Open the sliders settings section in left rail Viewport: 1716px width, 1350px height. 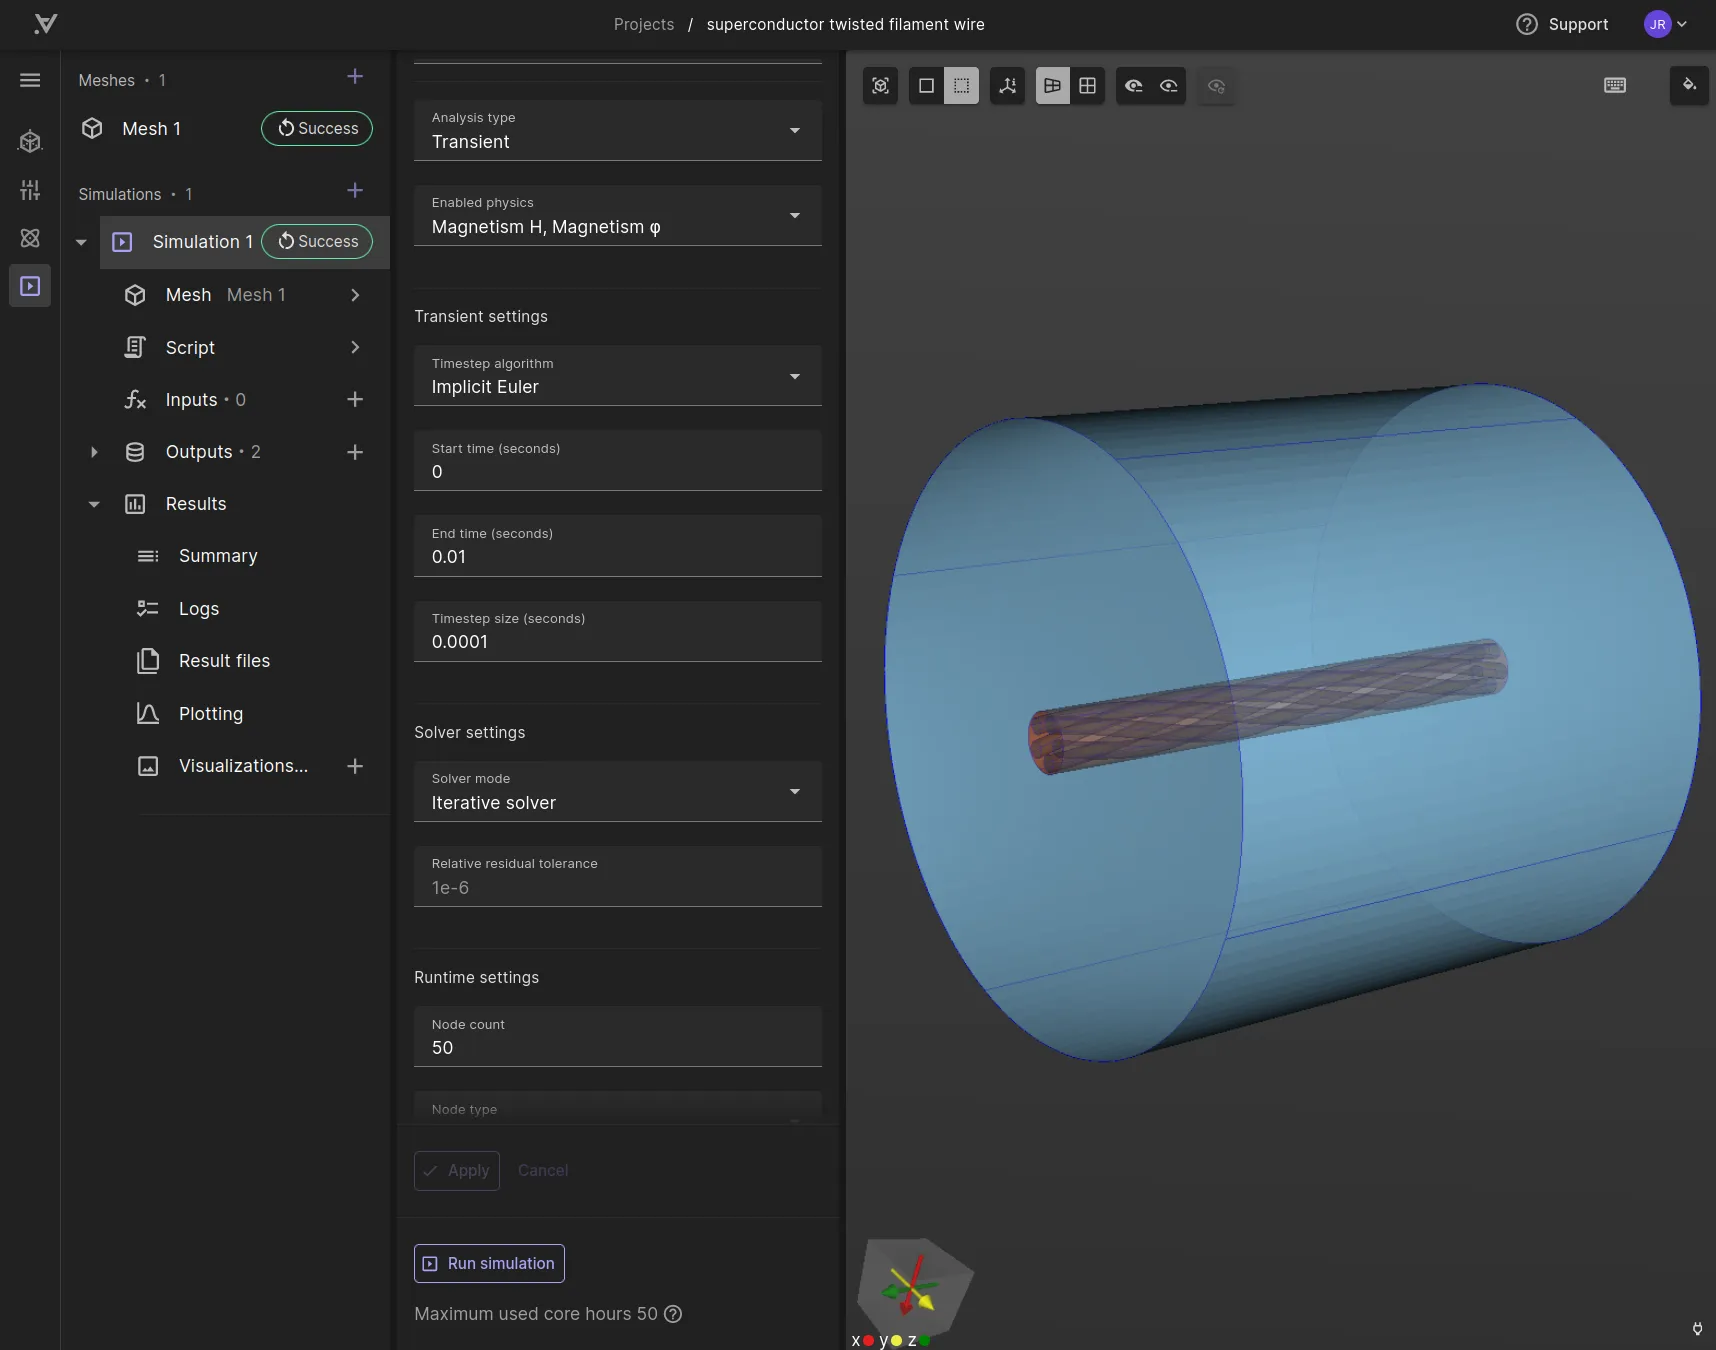30,190
